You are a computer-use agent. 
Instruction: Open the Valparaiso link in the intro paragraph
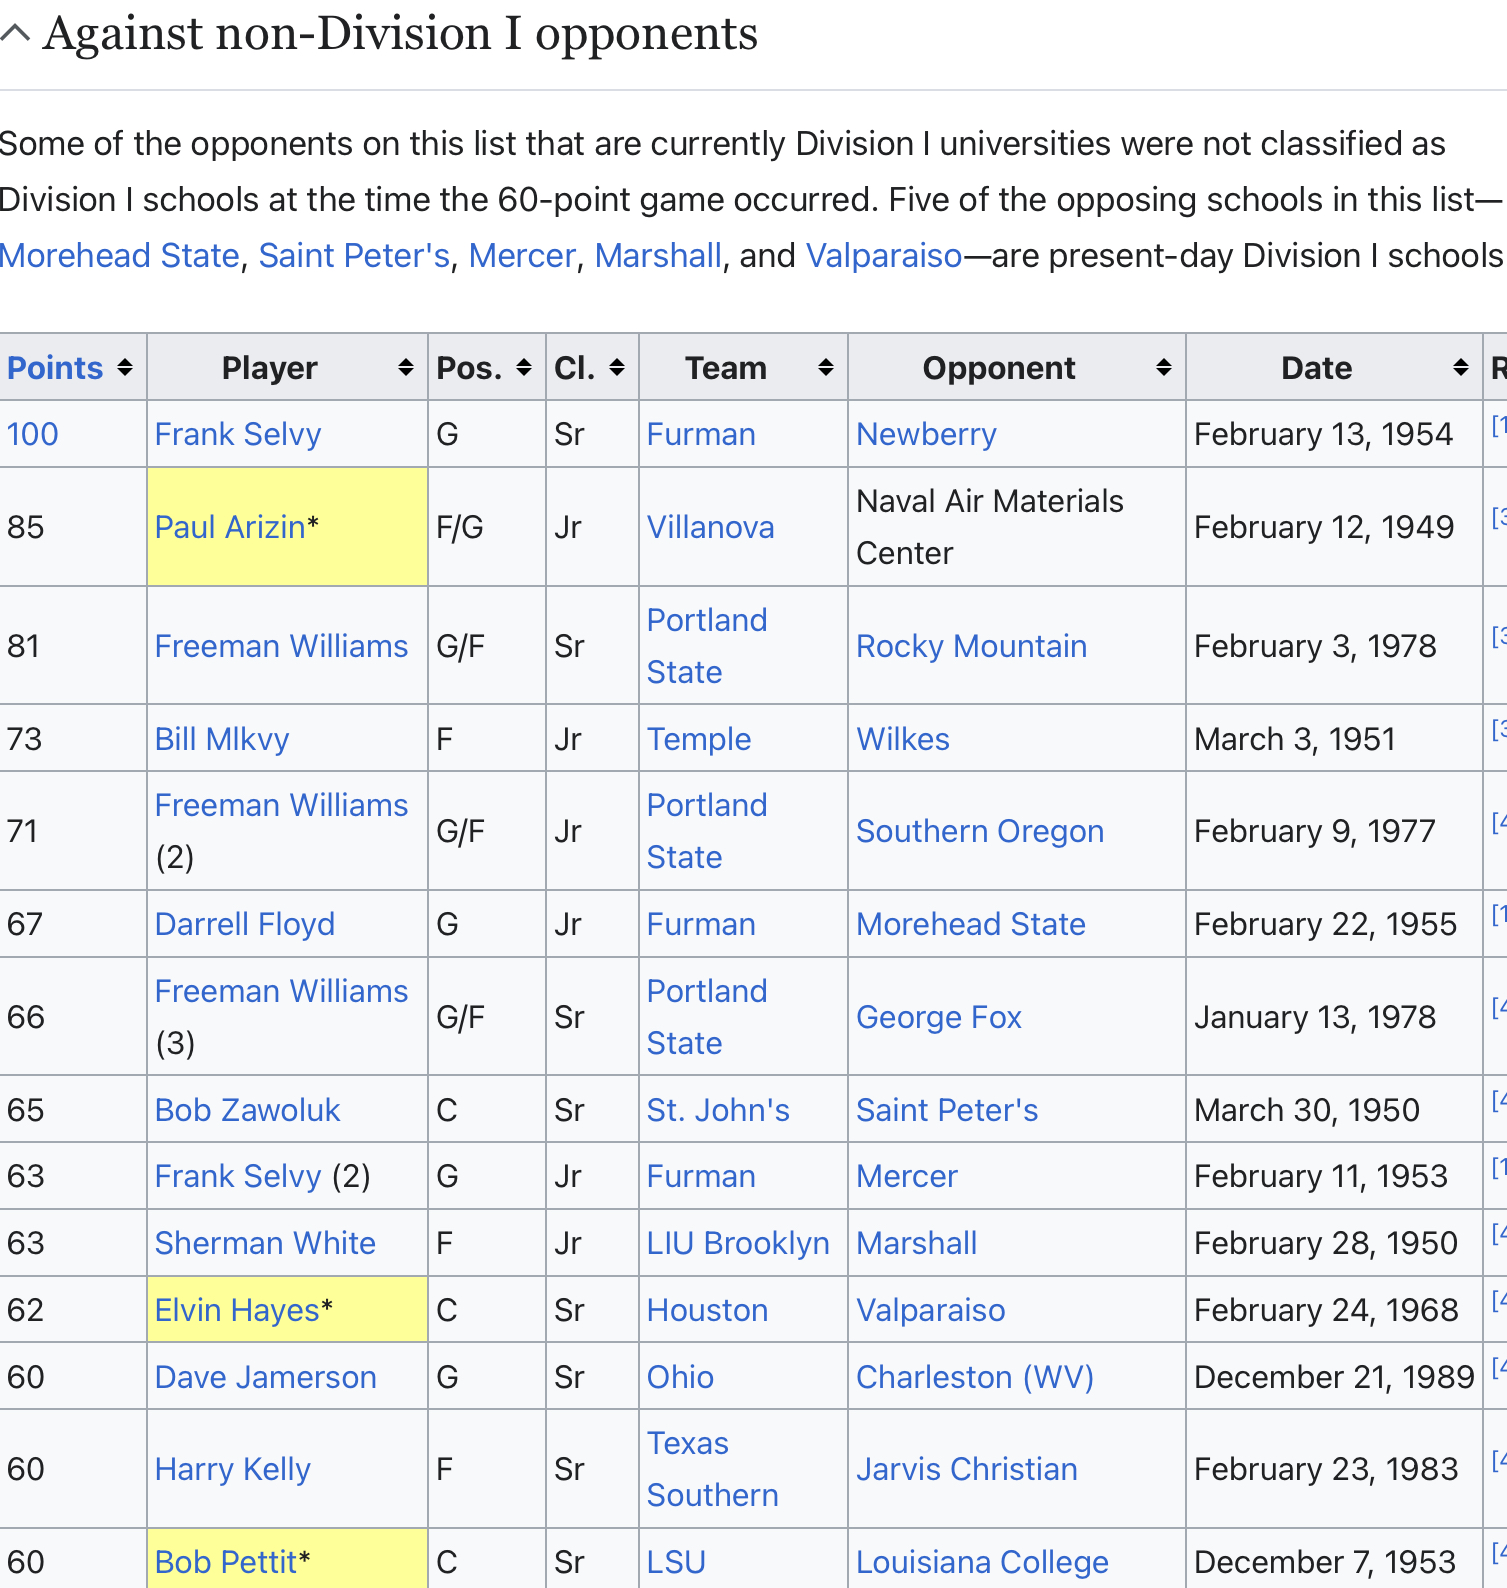tap(884, 256)
